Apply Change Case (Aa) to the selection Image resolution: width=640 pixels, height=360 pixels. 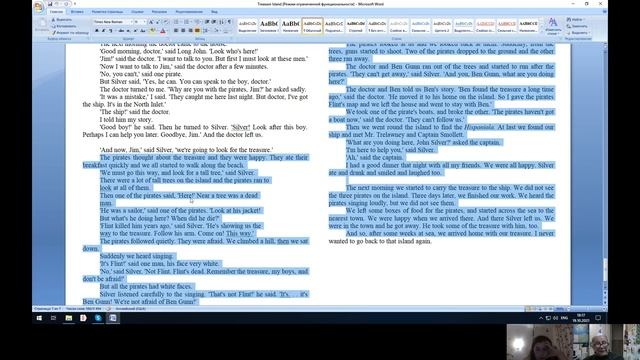coord(143,31)
